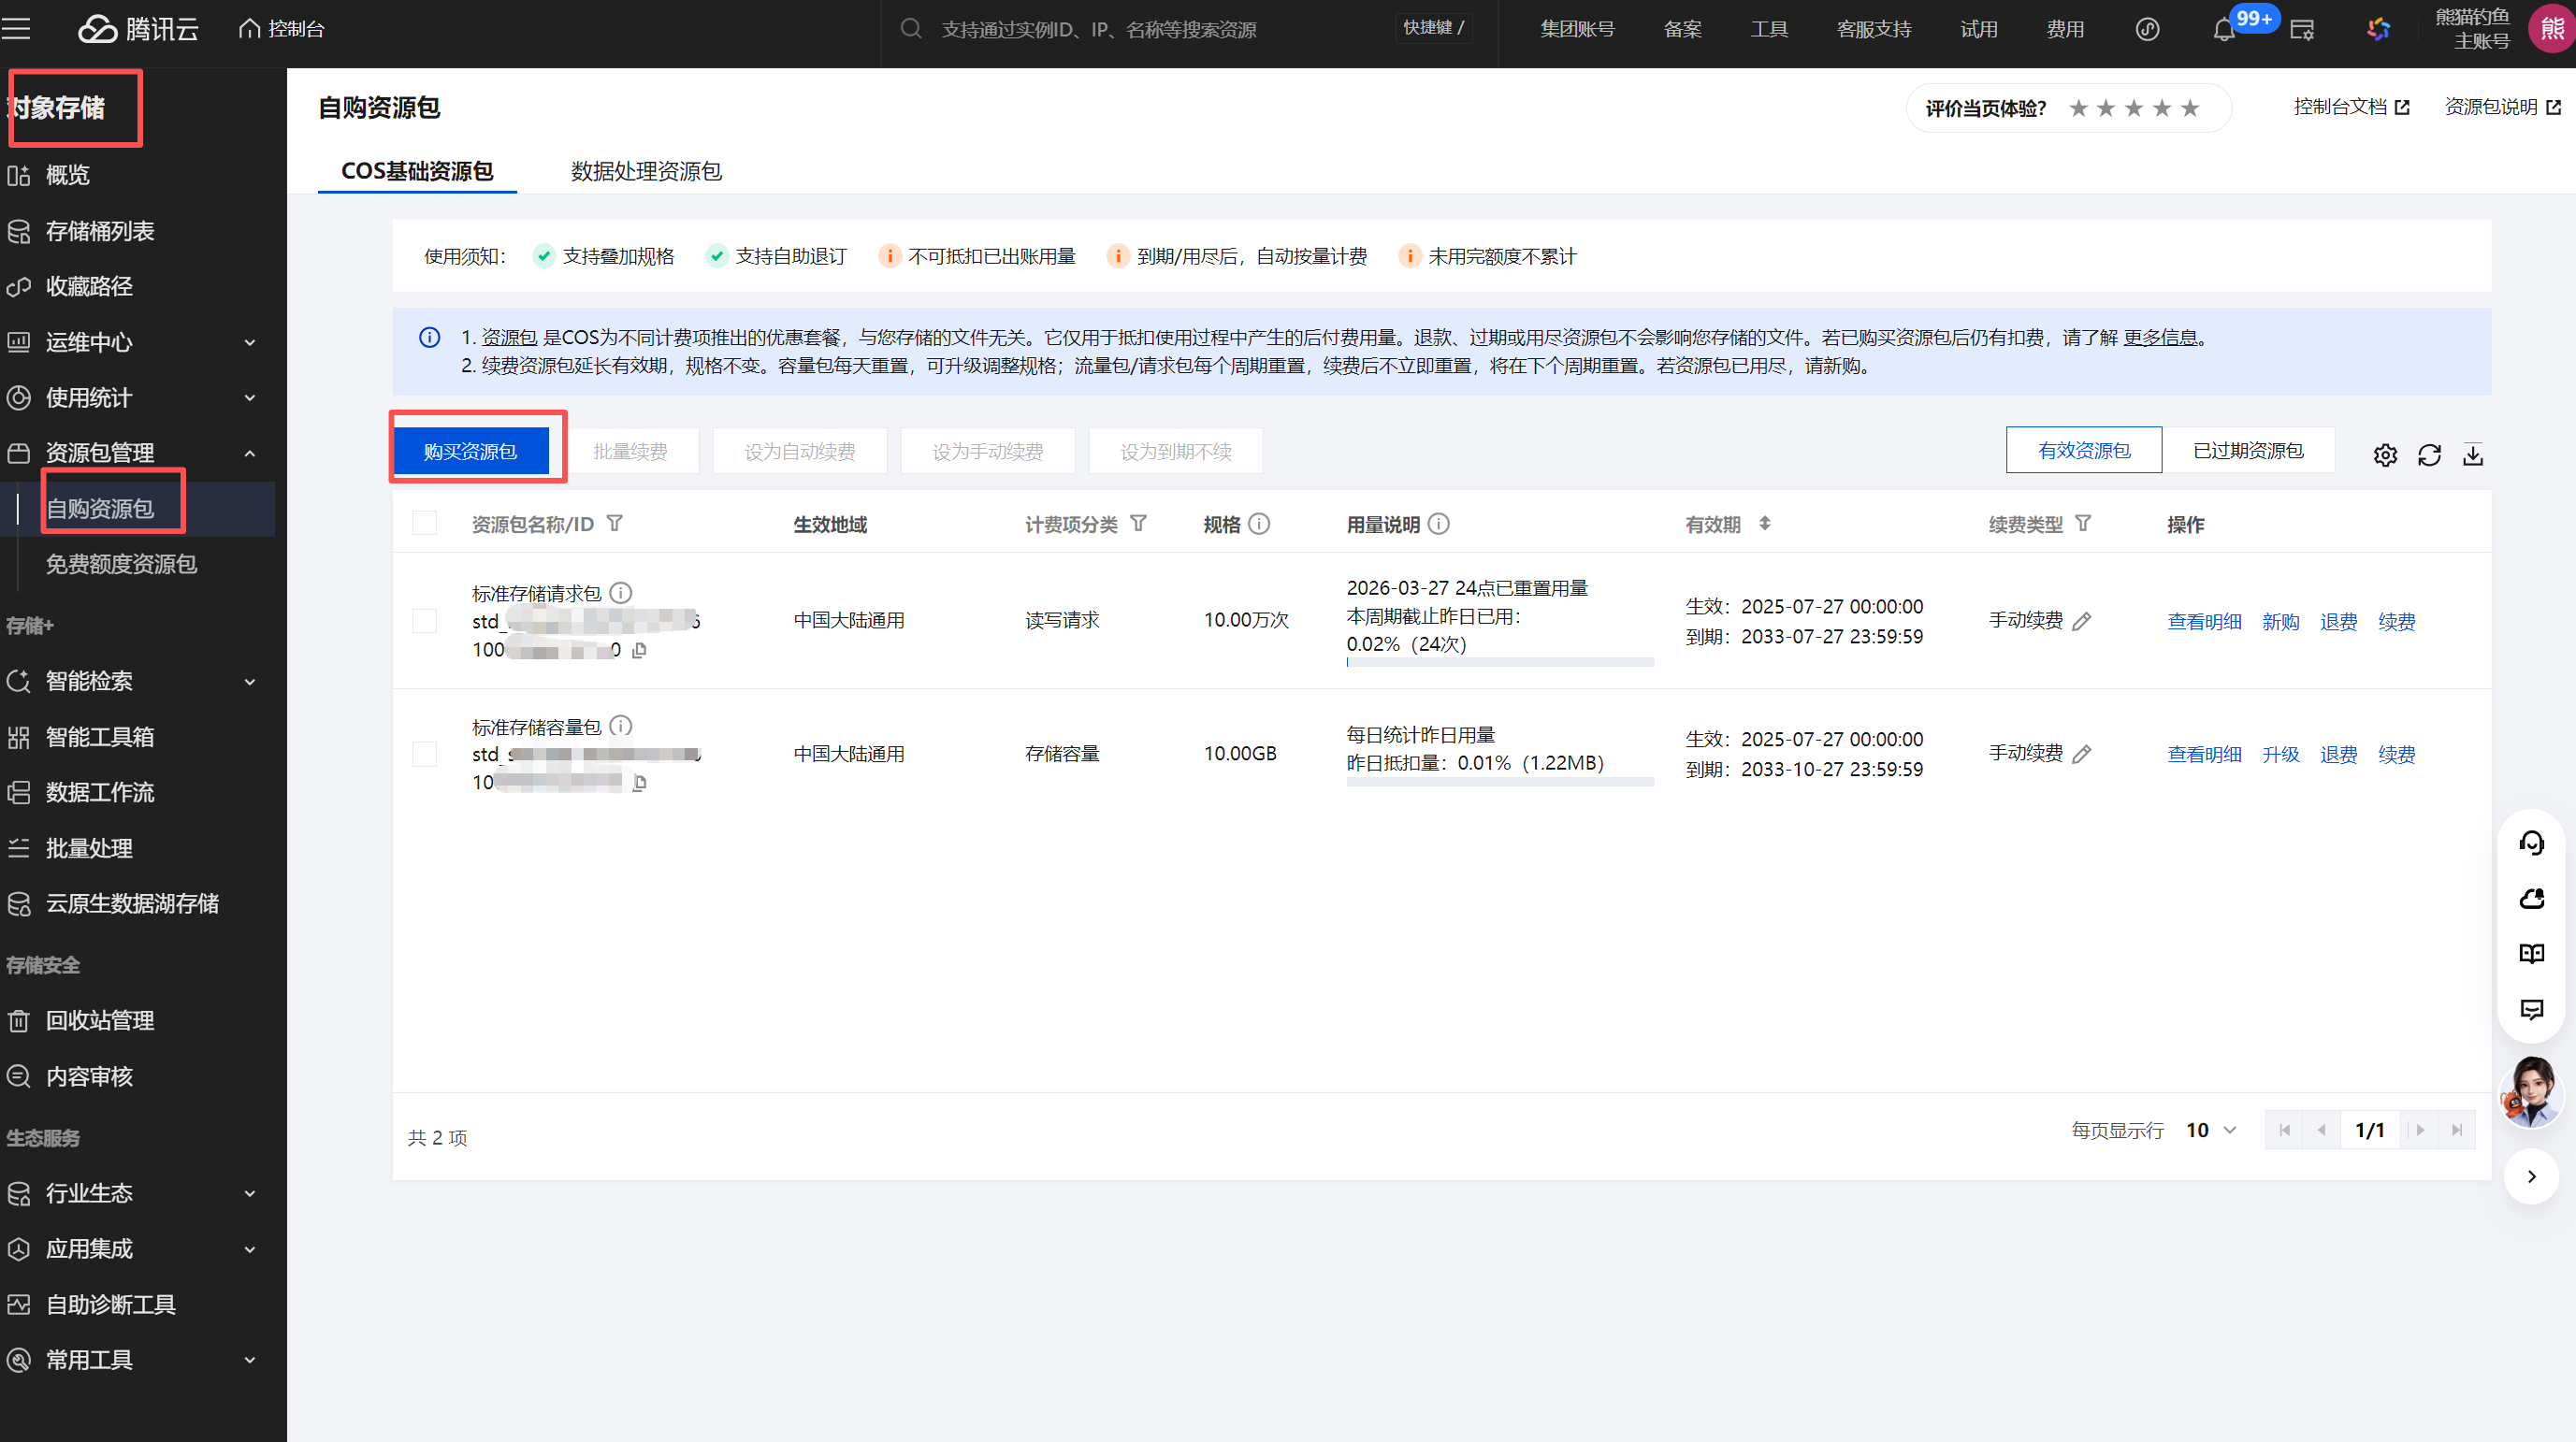Image resolution: width=2576 pixels, height=1442 pixels.
Task: Show 已过期资源包 list
Action: click(2248, 450)
